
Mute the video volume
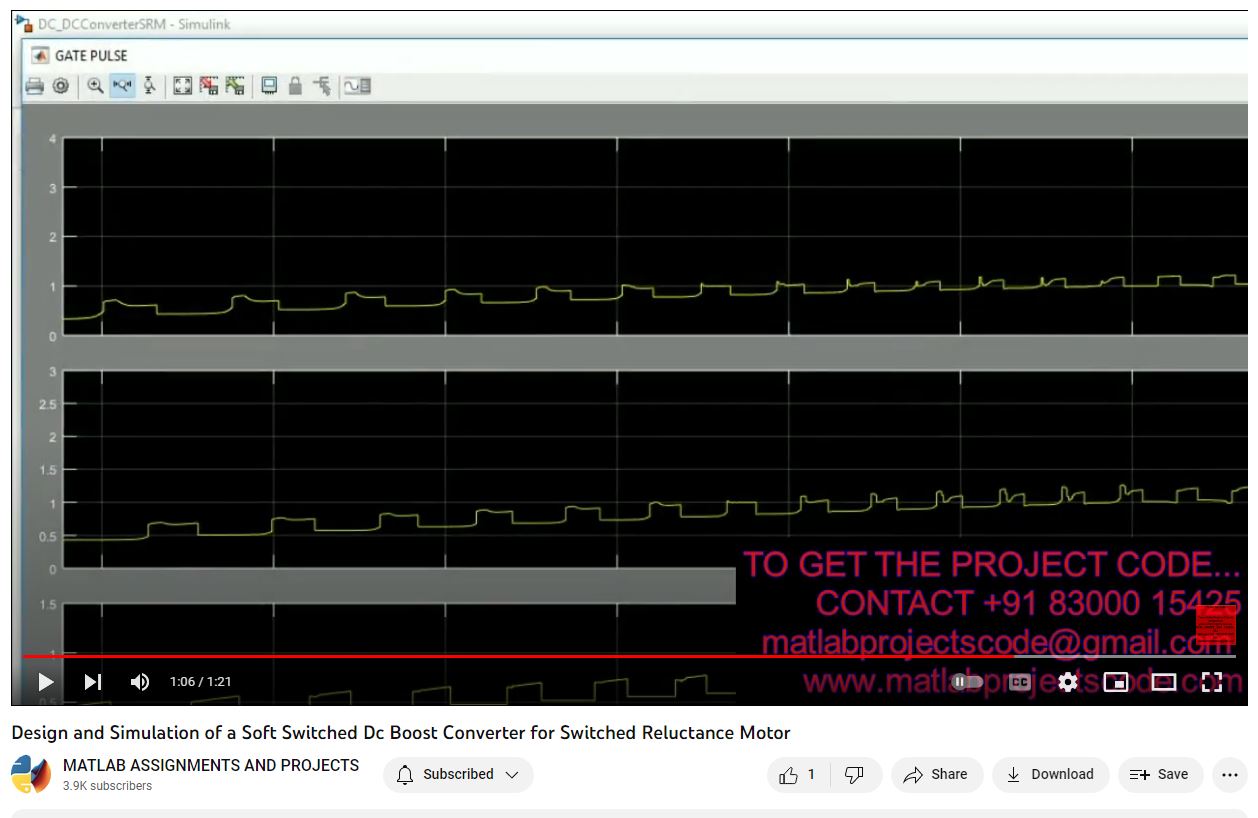click(140, 682)
